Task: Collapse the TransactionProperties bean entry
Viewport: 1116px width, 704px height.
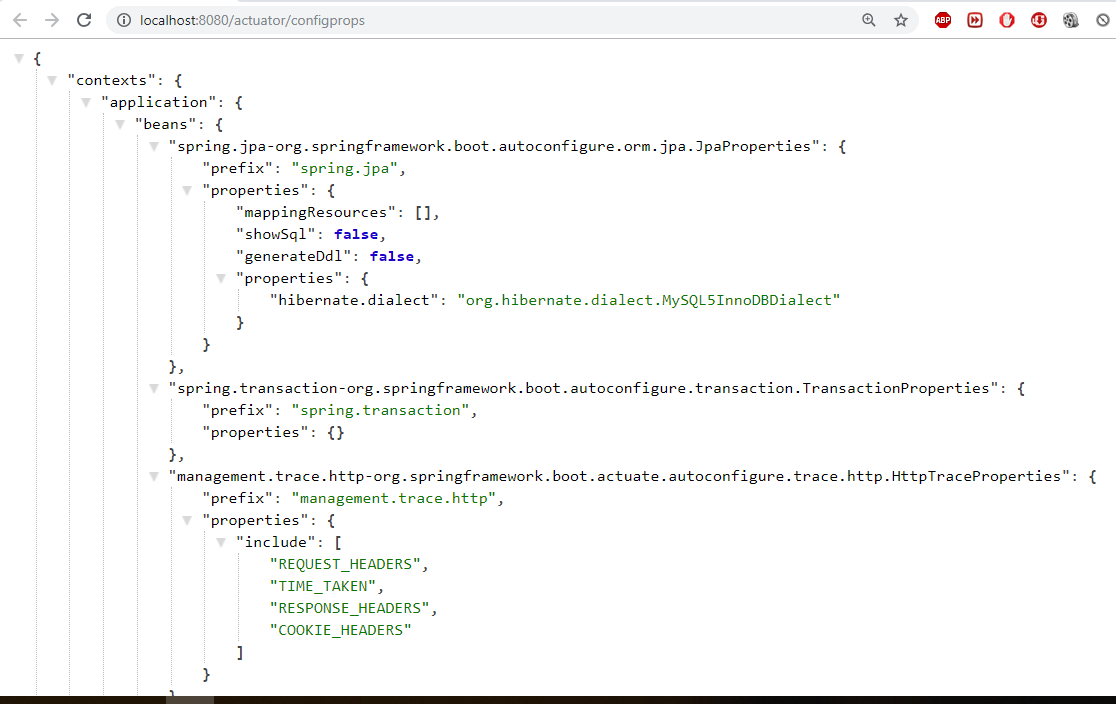Action: coord(154,388)
